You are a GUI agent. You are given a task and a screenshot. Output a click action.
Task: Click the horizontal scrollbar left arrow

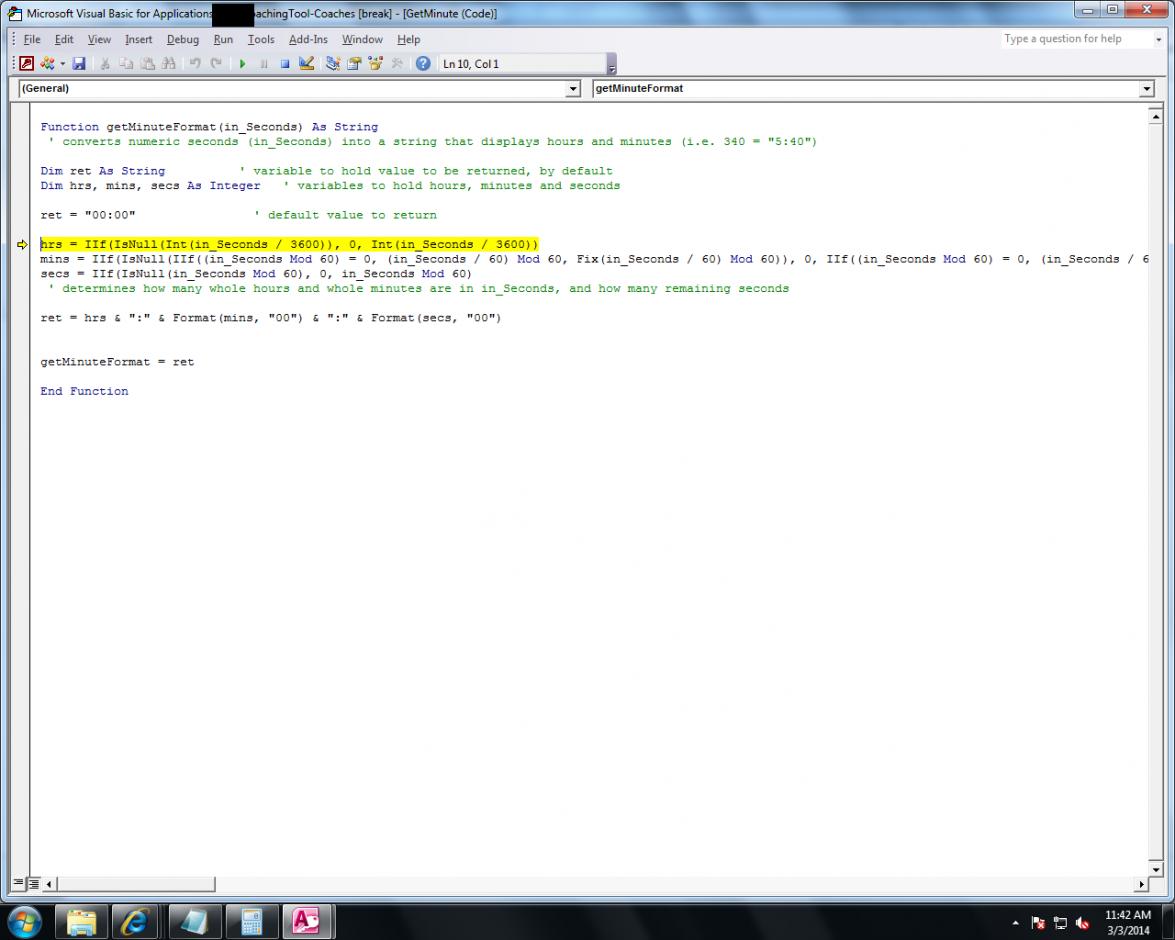tap(49, 885)
